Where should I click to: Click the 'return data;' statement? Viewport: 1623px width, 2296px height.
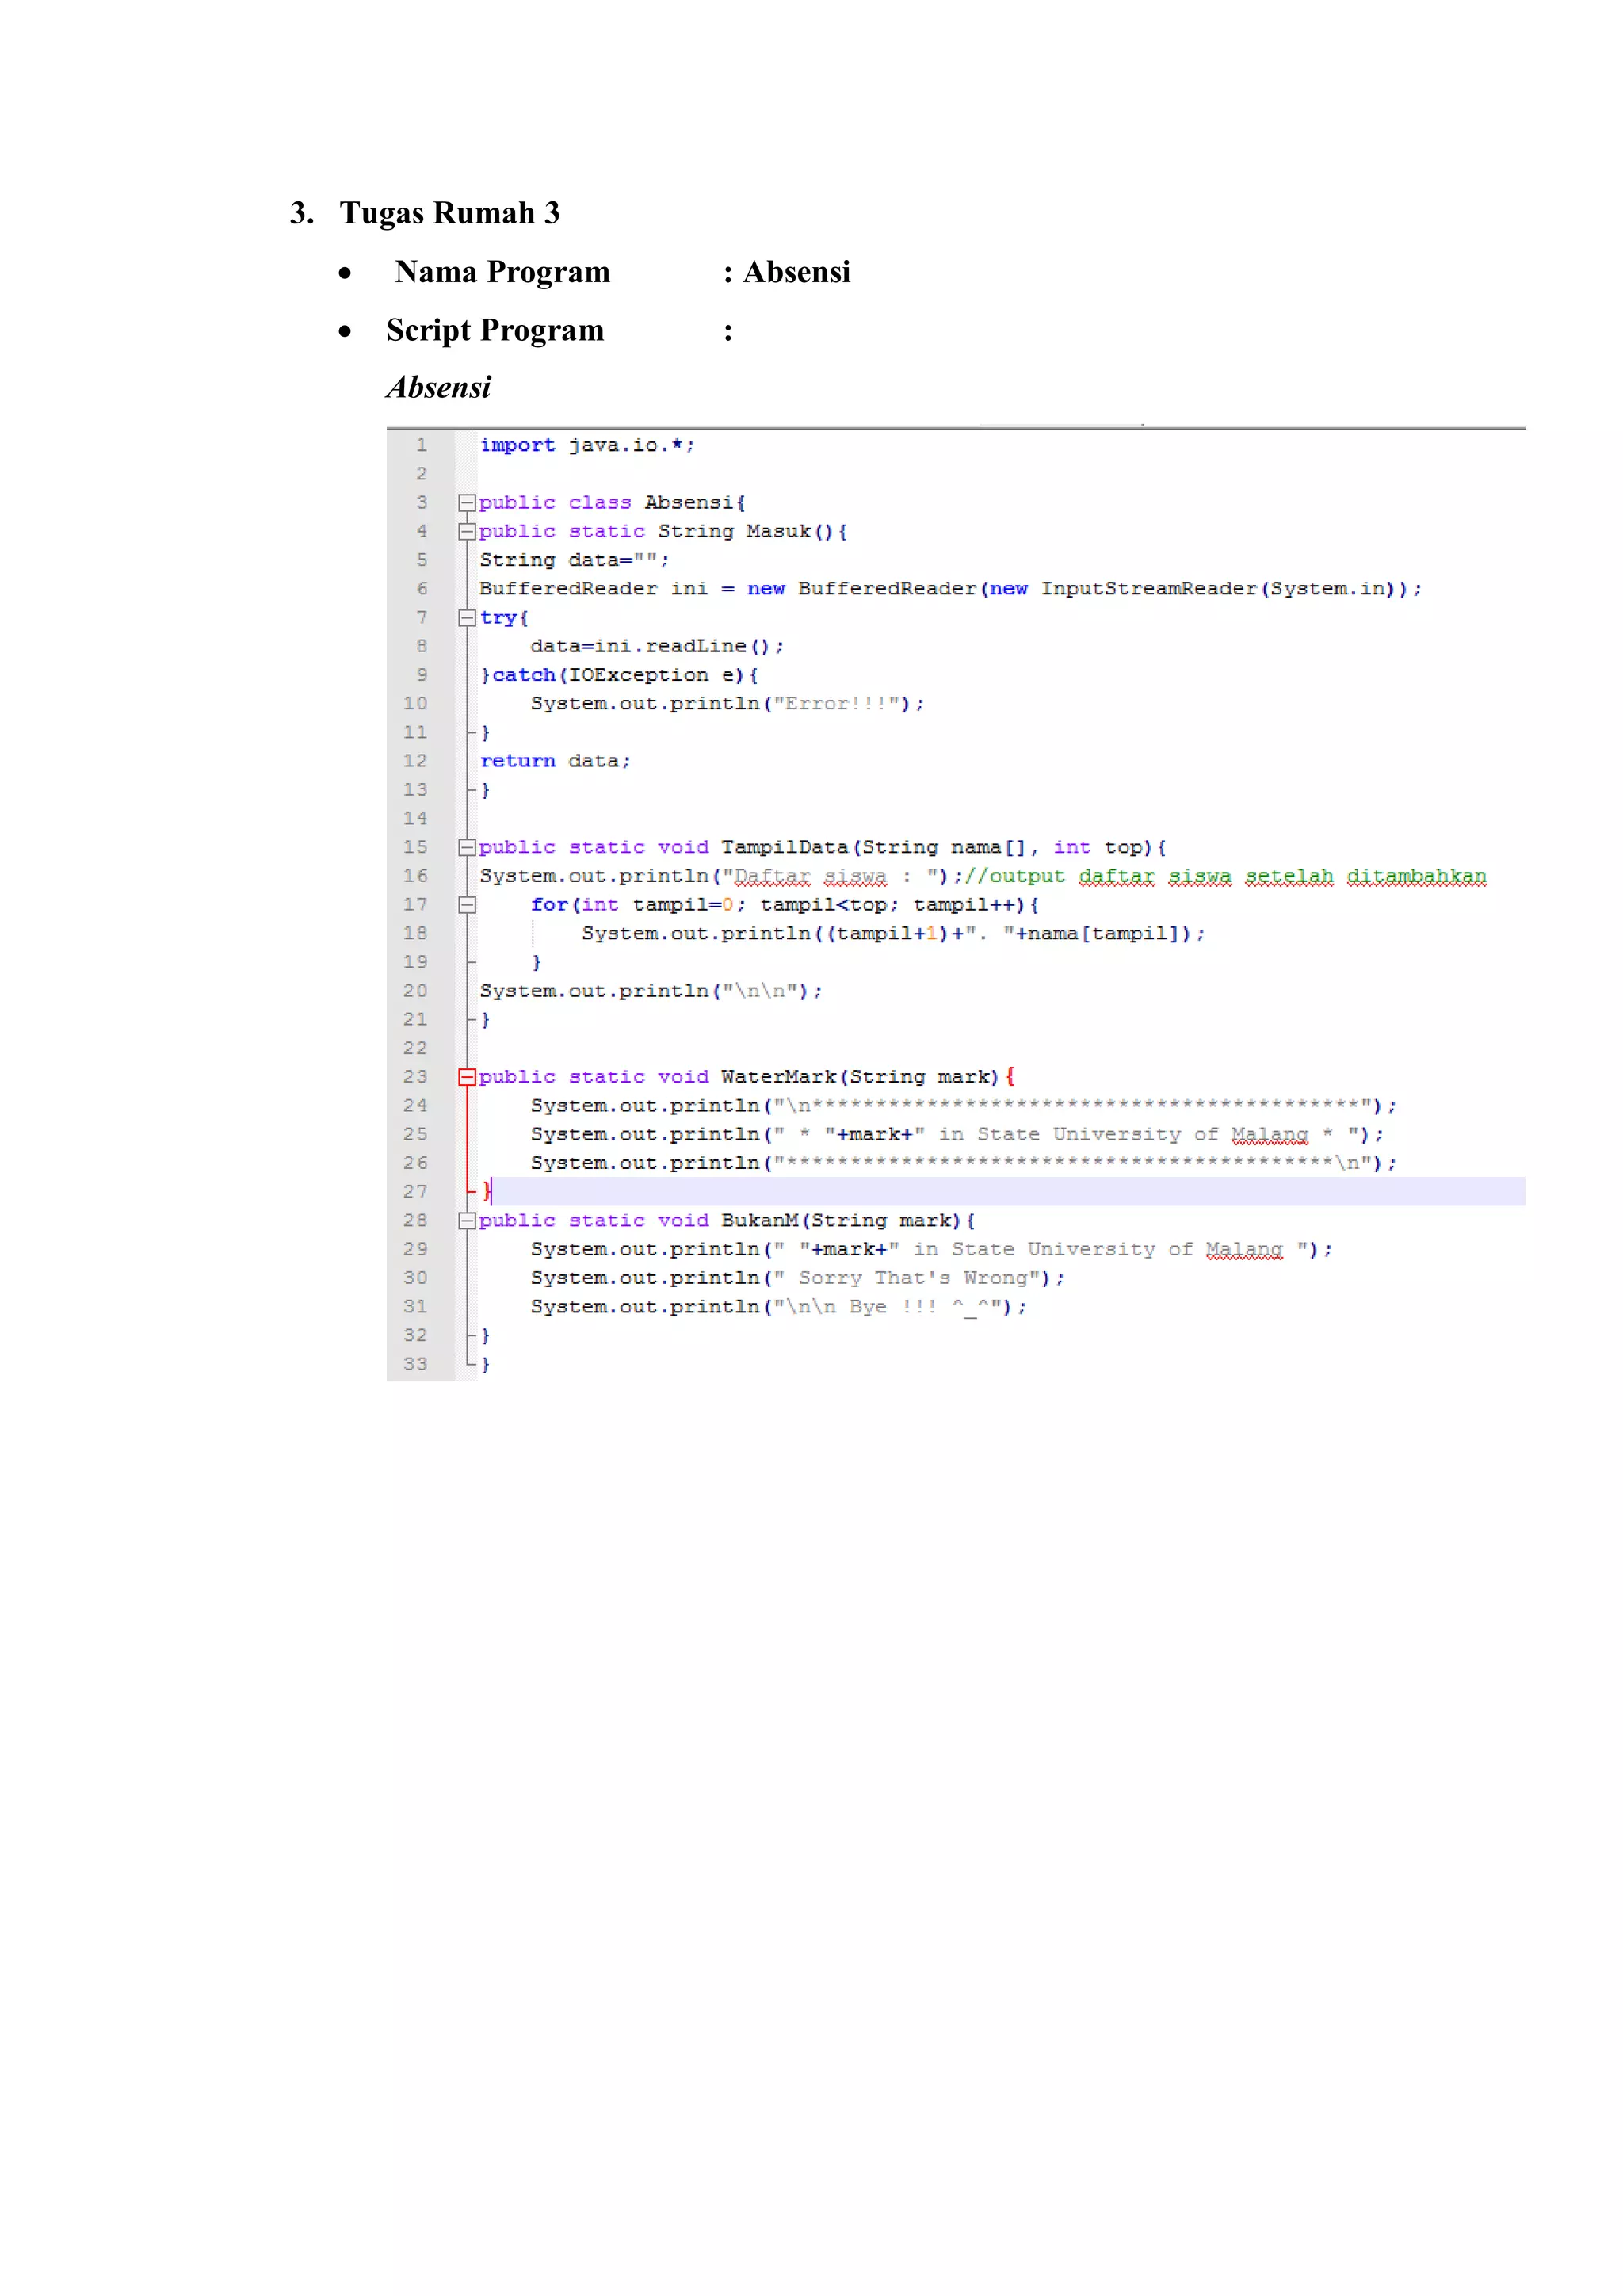[555, 761]
